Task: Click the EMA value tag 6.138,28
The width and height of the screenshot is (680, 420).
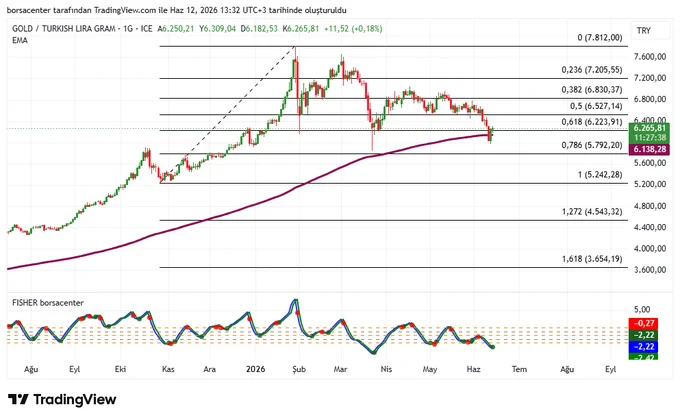Action: pos(650,149)
